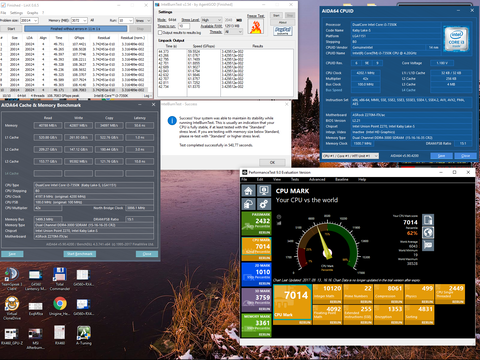Open Baseline menu in PerformanceTest

[x=342, y=179]
